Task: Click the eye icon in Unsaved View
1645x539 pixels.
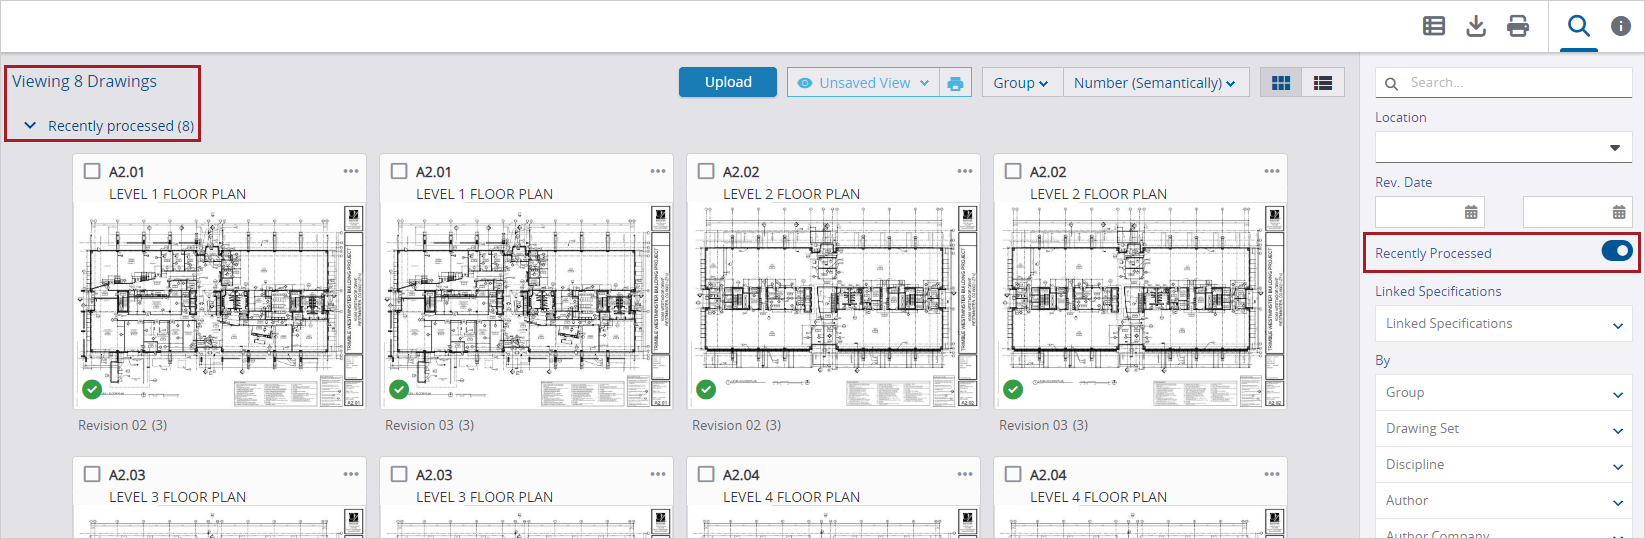Action: pos(805,83)
